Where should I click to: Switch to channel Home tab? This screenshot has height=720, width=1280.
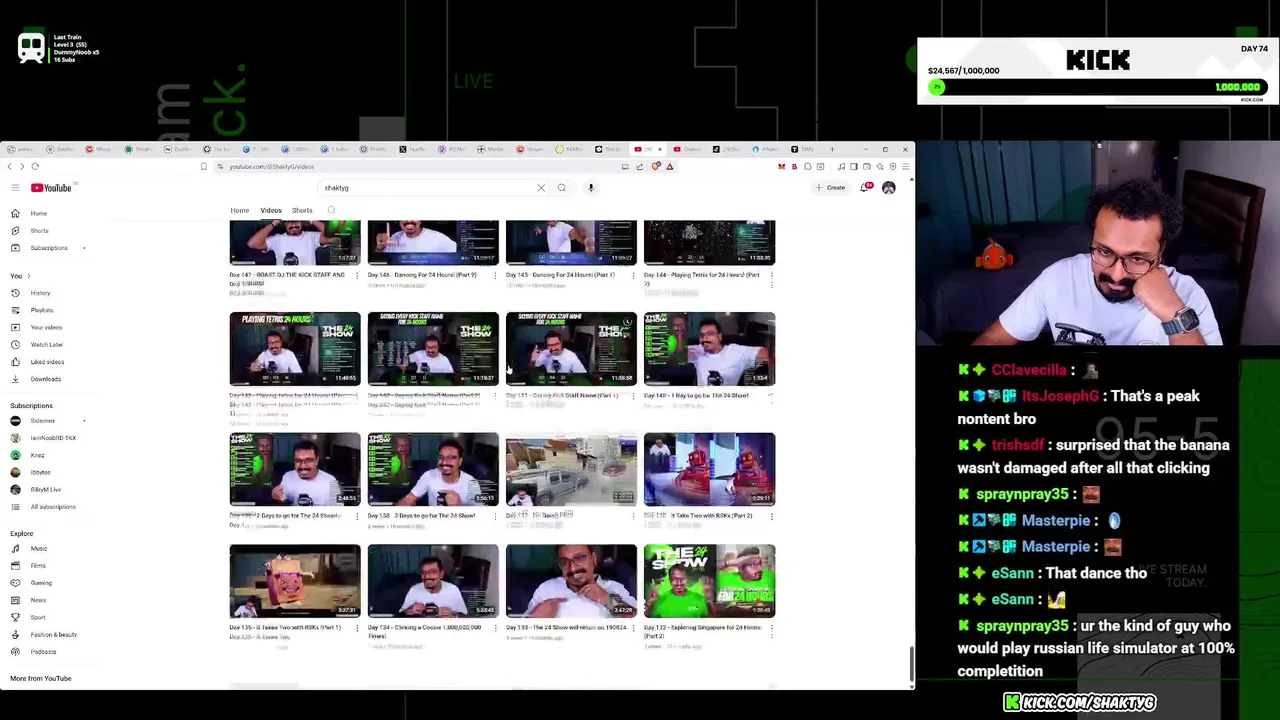[x=240, y=210]
